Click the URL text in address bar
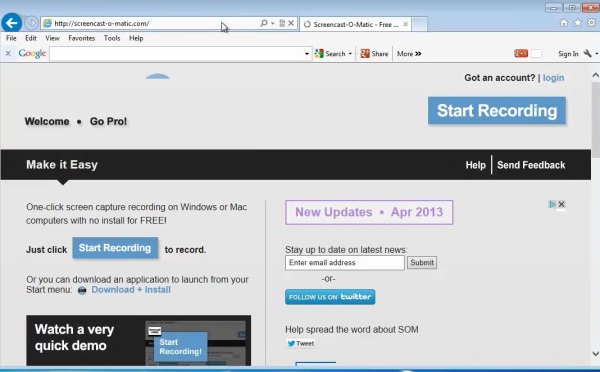Screen dimensions: 600x372 click(102, 23)
